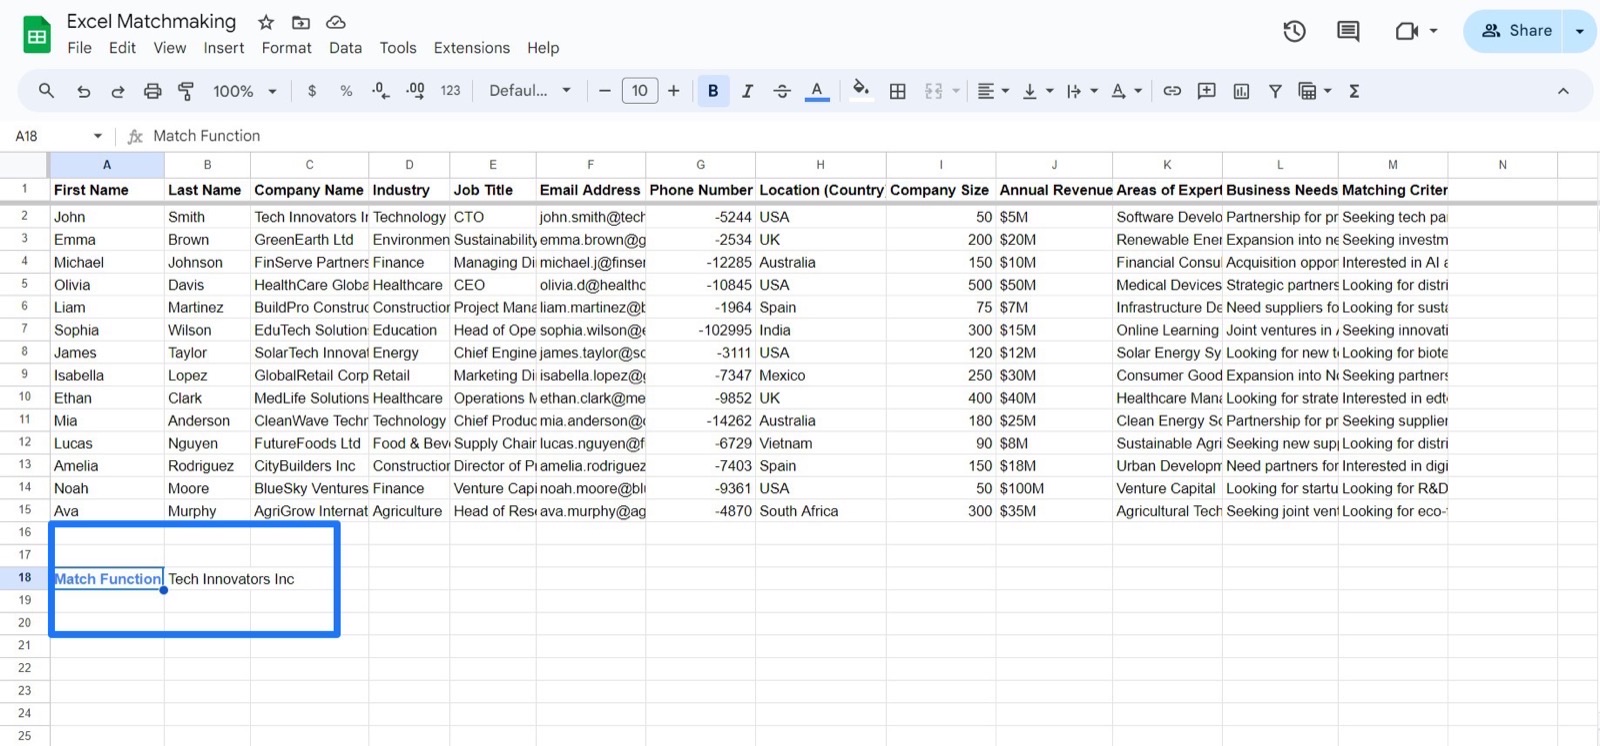Toggle strikethrough formatting
The height and width of the screenshot is (746, 1600).
click(x=782, y=91)
